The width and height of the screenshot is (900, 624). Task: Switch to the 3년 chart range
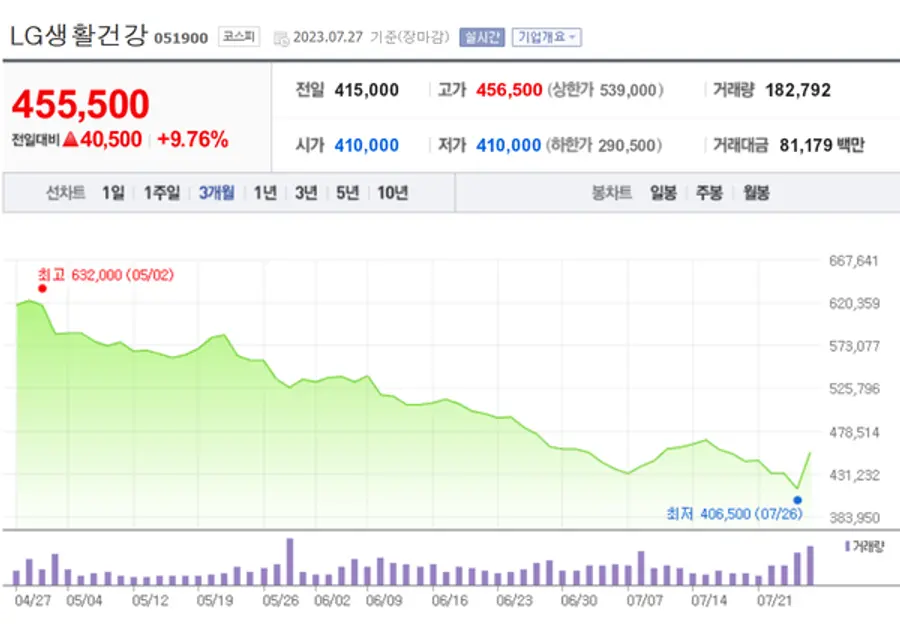306,193
